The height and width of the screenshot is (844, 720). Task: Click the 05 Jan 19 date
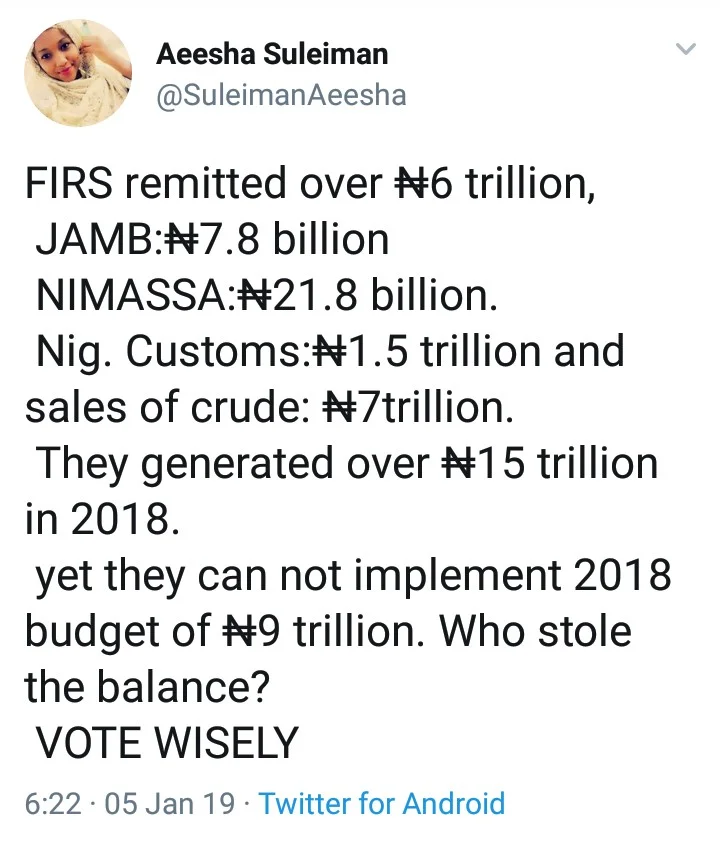tap(170, 804)
